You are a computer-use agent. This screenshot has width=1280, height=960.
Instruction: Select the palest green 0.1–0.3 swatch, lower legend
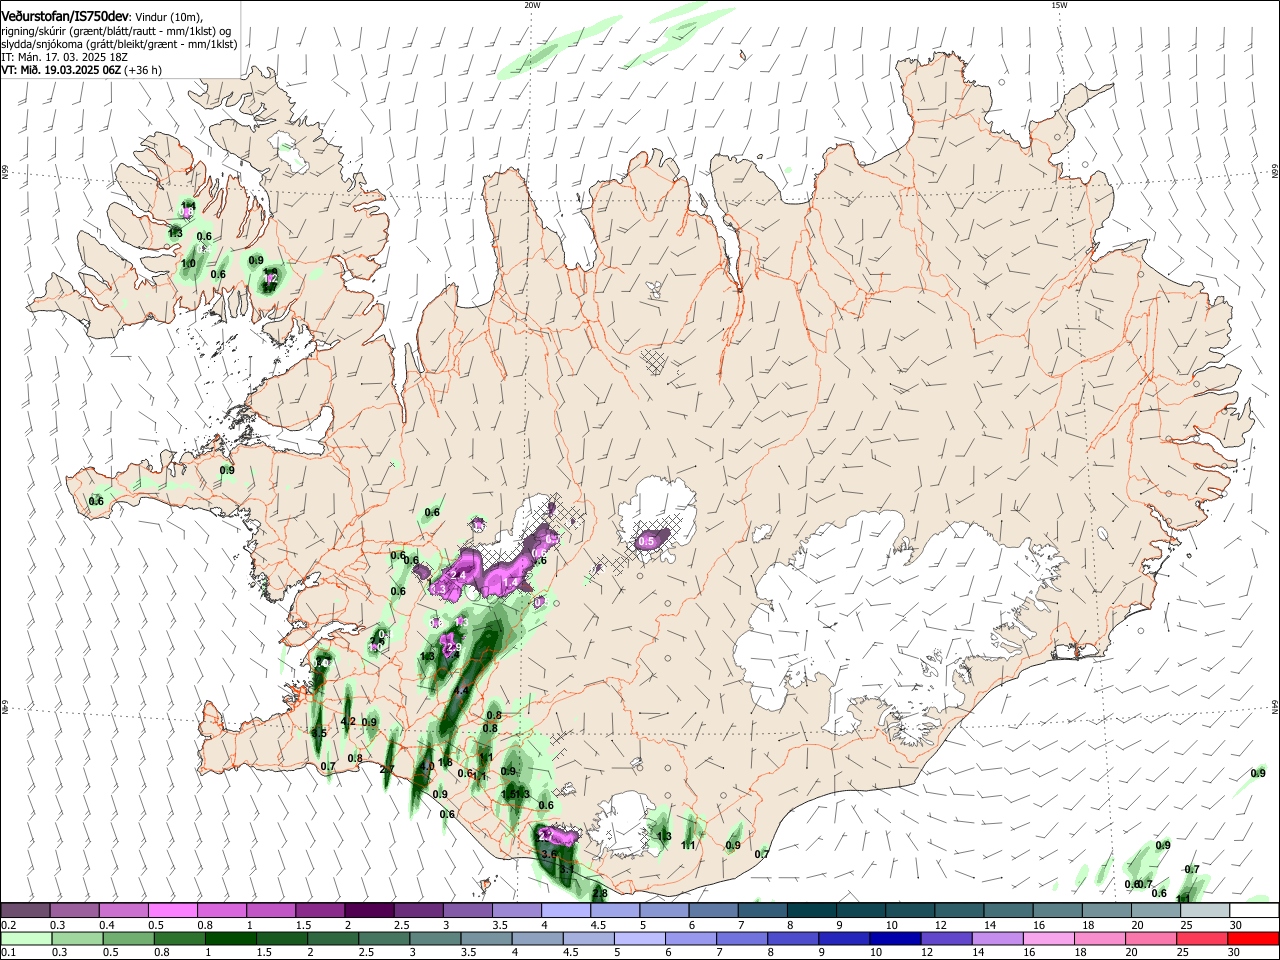coord(25,939)
